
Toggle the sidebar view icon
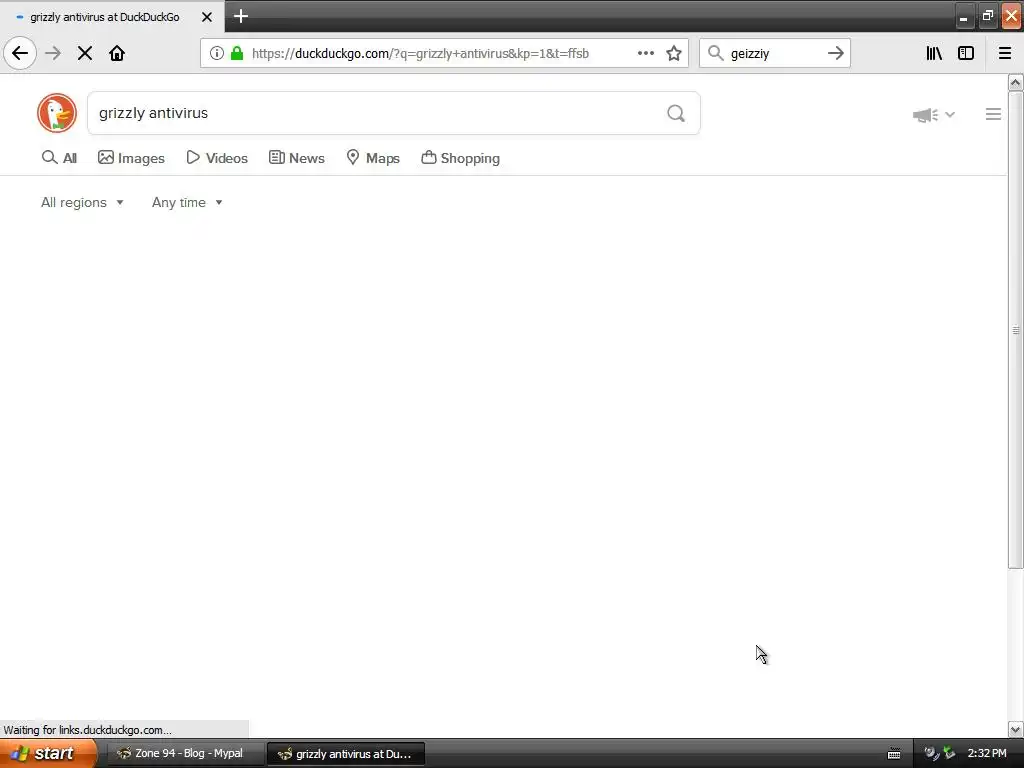(x=966, y=53)
